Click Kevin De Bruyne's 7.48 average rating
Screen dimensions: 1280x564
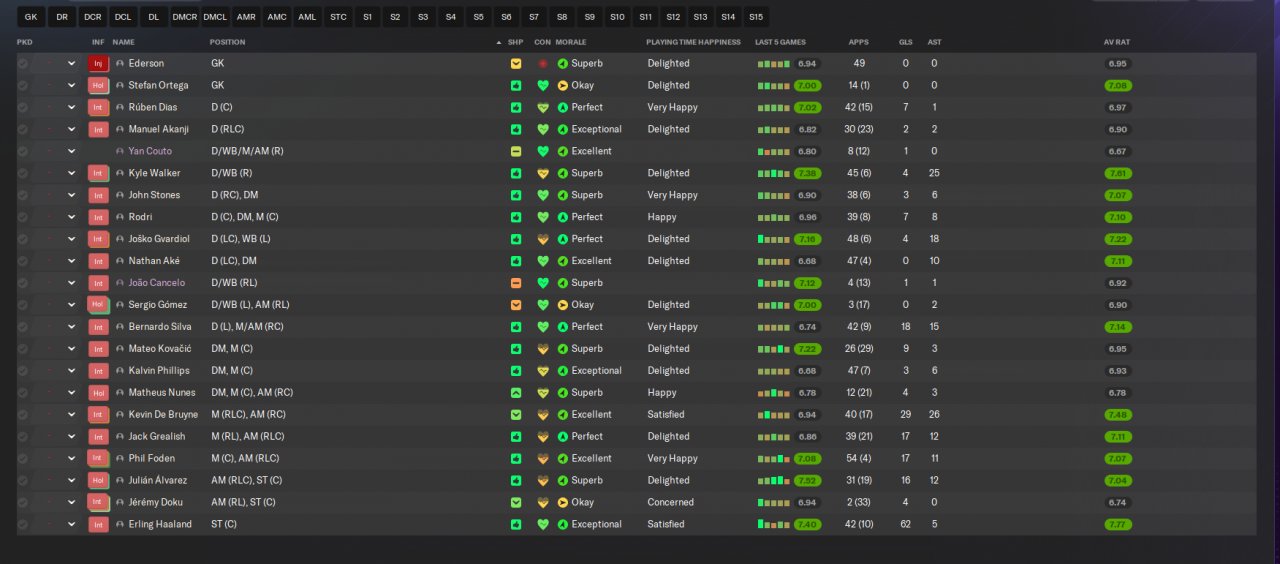(1118, 414)
